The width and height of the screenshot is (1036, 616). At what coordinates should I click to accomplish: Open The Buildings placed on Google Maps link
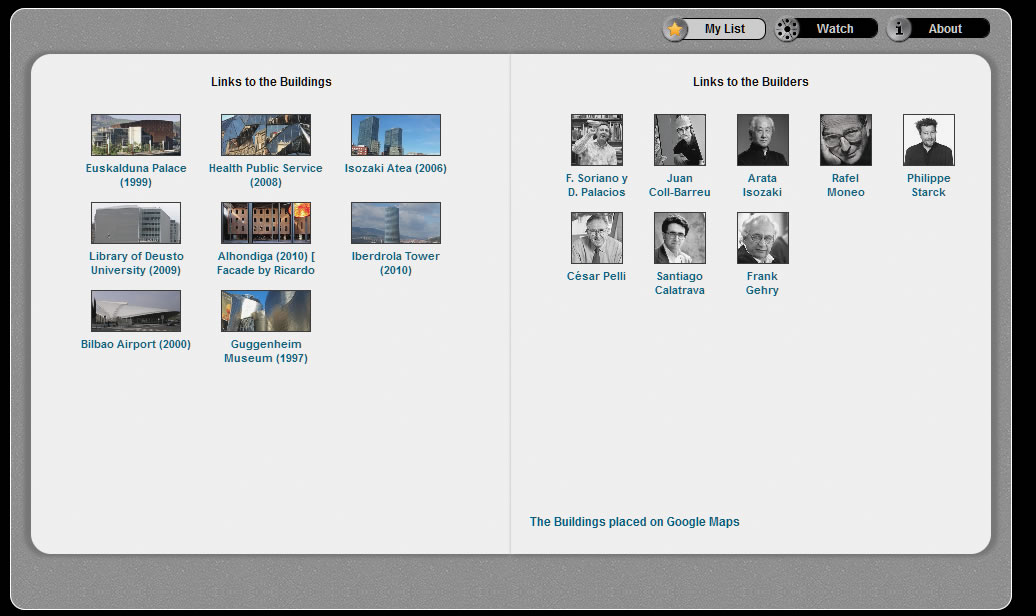[x=634, y=521]
